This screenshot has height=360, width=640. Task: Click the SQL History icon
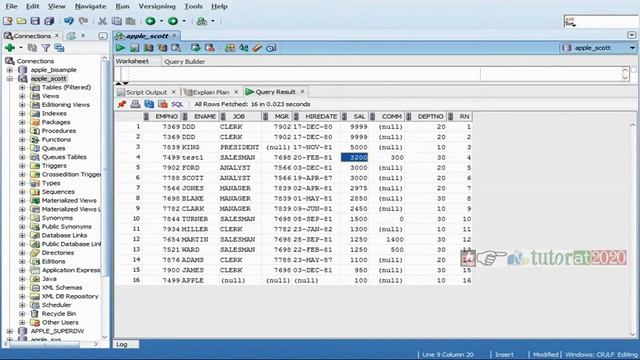click(x=271, y=48)
